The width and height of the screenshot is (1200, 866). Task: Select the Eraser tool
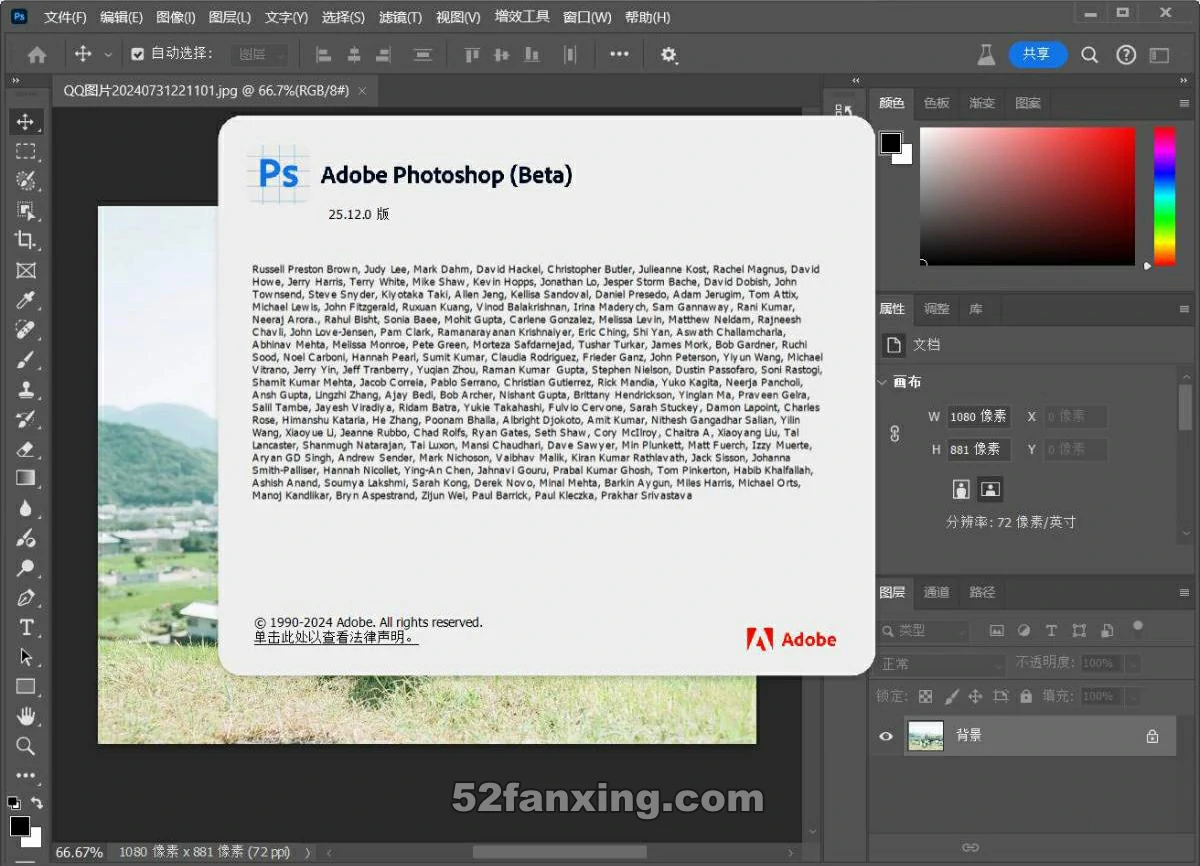[x=26, y=448]
